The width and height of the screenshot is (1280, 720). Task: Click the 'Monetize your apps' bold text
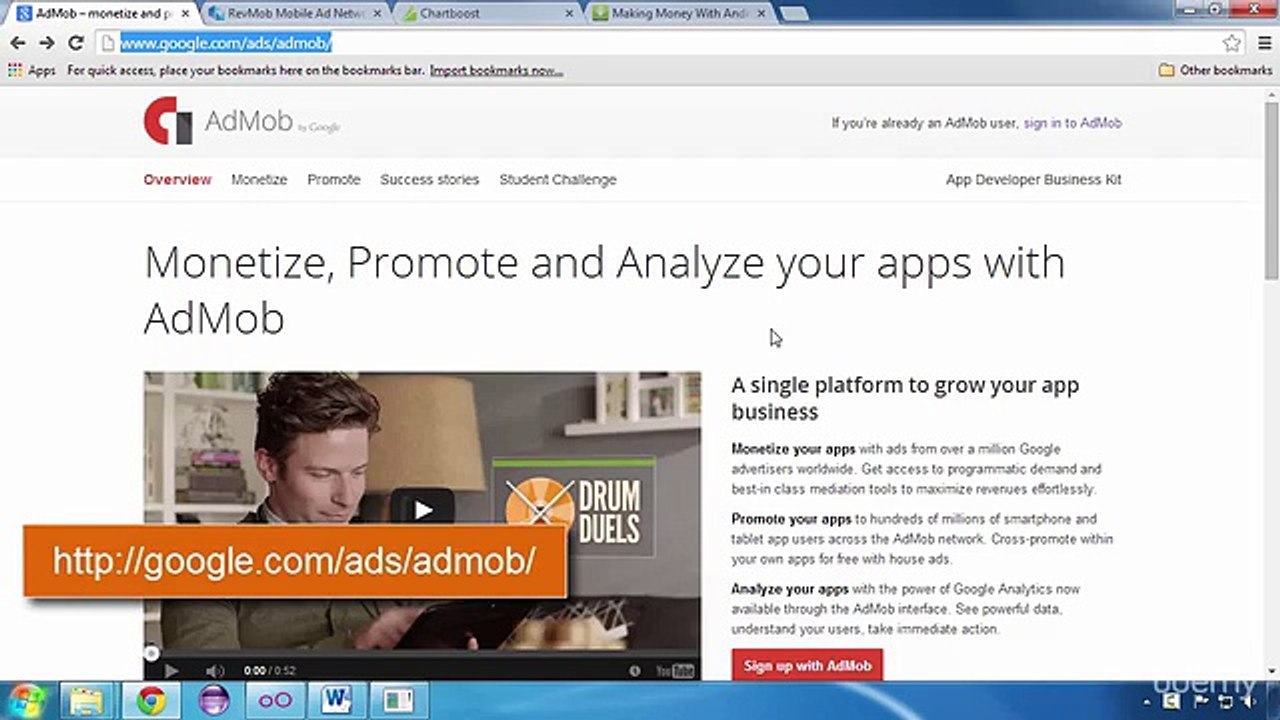click(x=793, y=449)
